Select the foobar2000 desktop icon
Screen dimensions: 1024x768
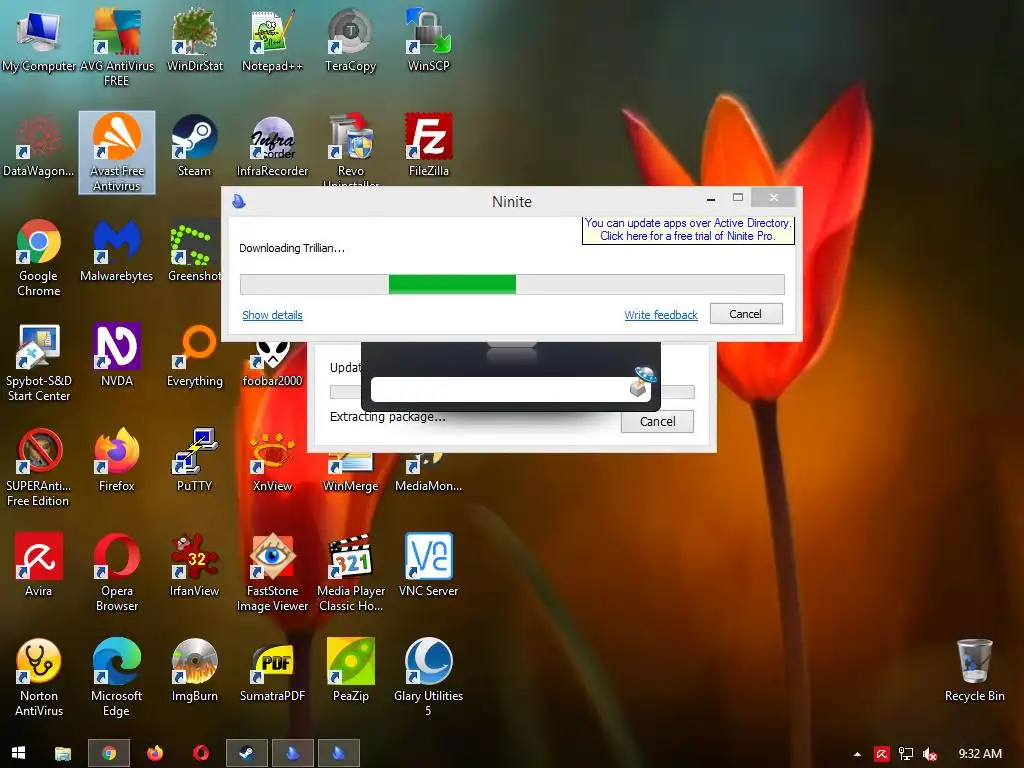[272, 366]
